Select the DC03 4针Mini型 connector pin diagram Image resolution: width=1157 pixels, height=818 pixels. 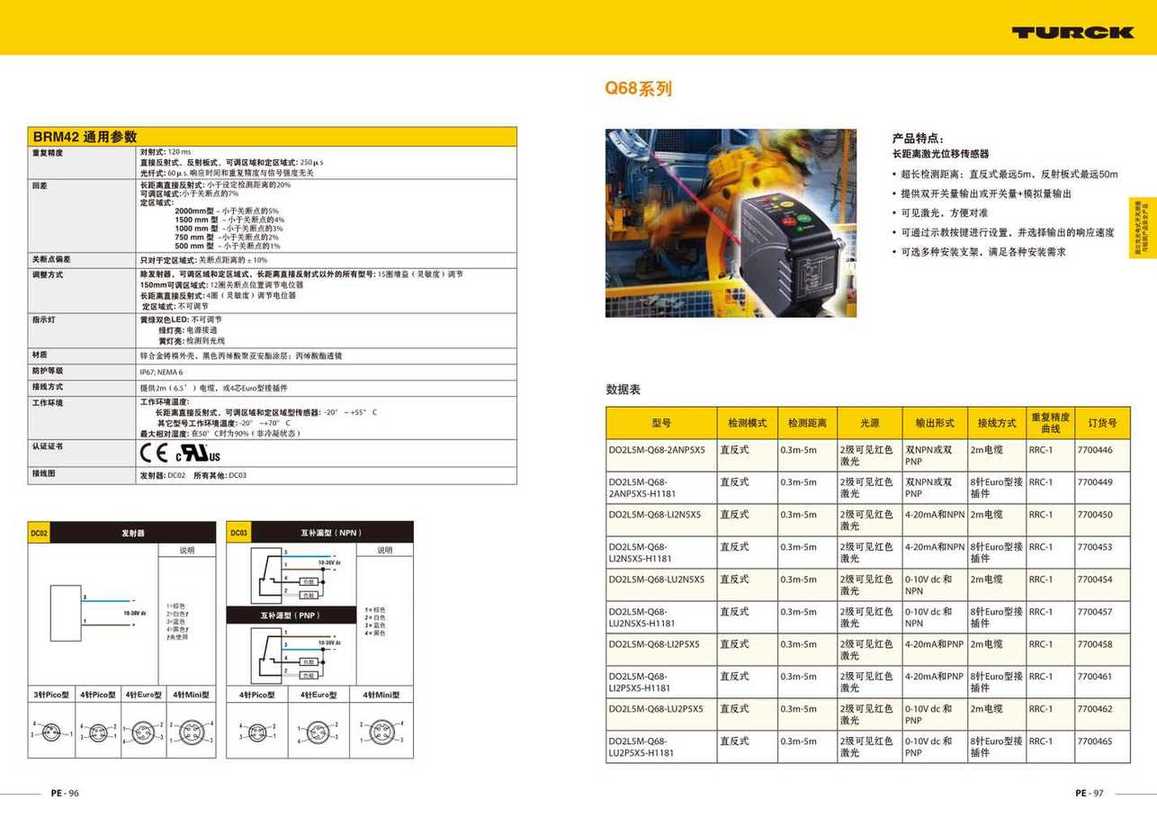coord(381,732)
